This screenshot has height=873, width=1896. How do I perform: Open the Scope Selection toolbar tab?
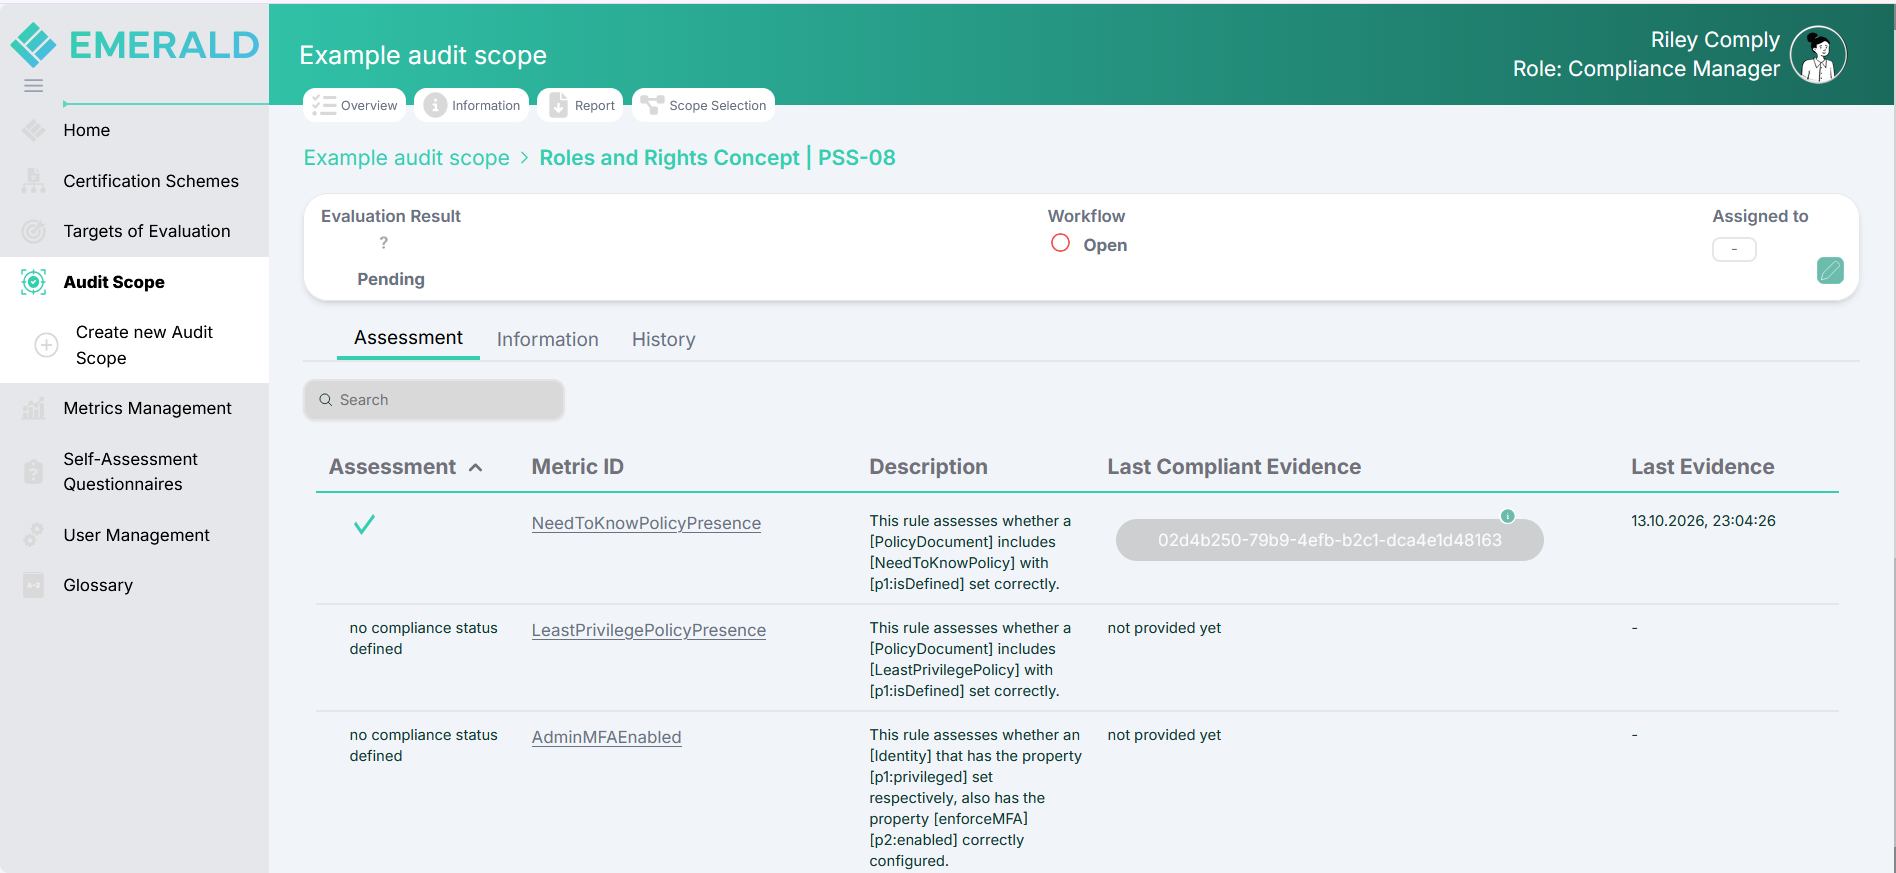(x=703, y=105)
